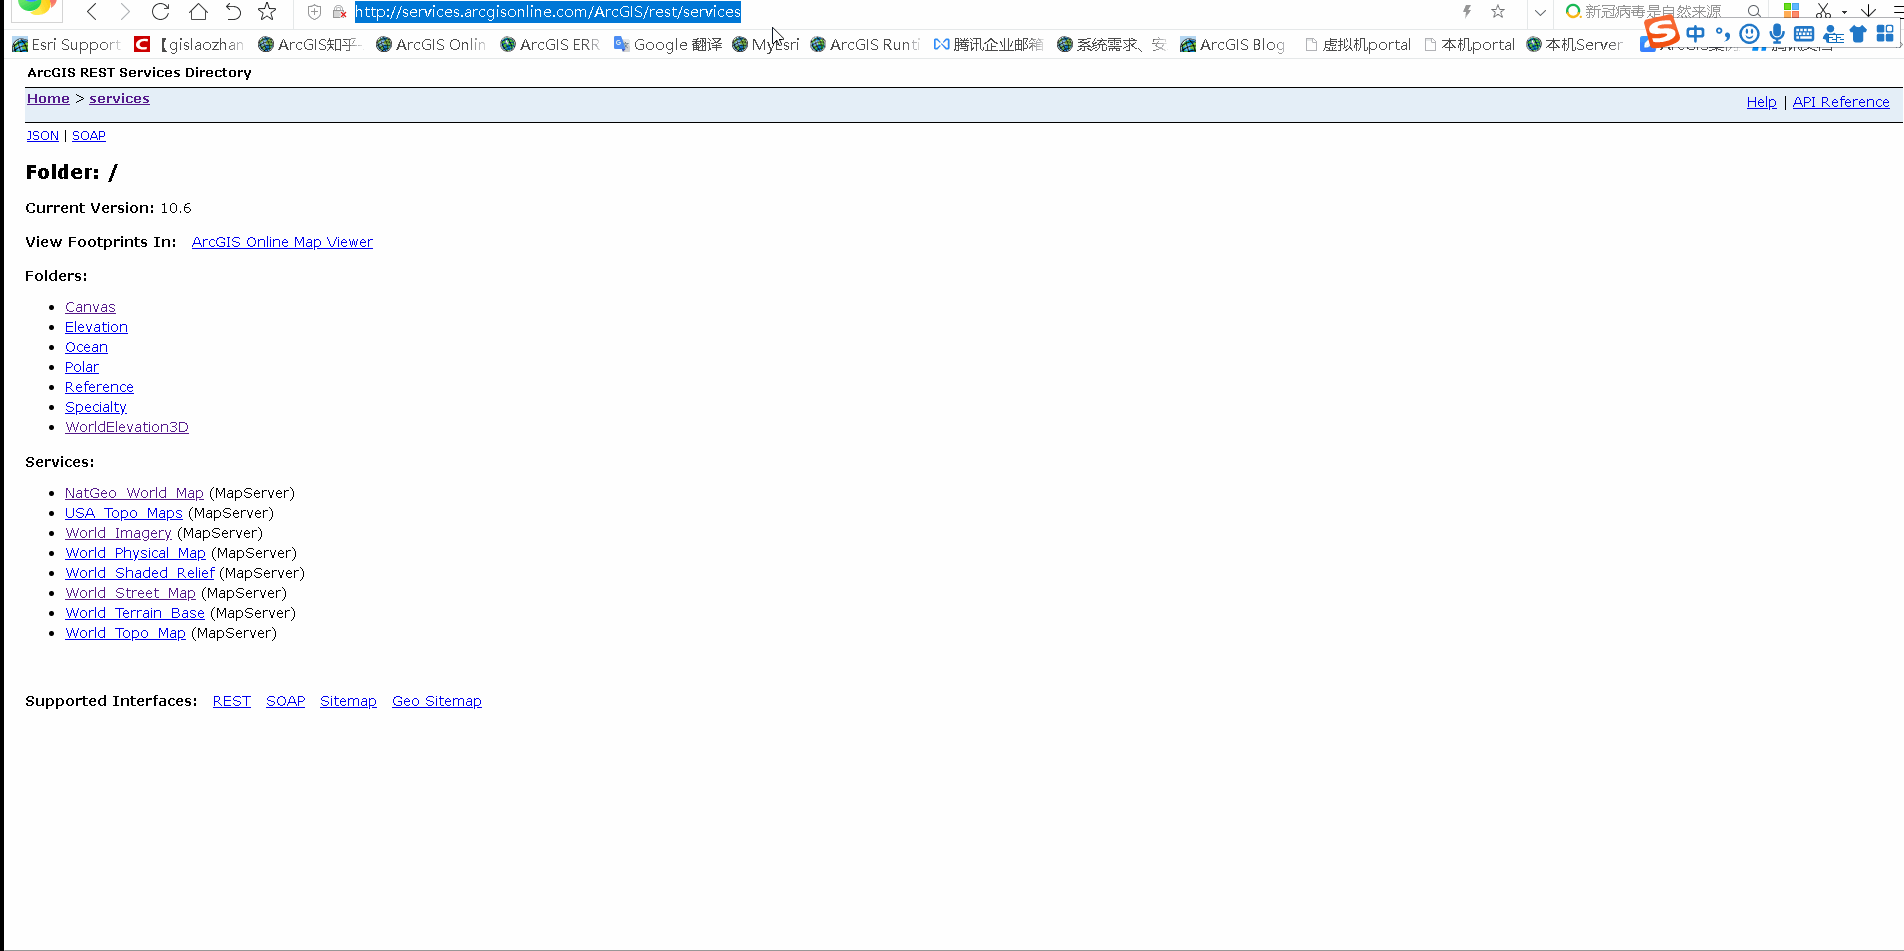
Task: Bookmark page with star at address bar end
Action: pyautogui.click(x=1498, y=12)
